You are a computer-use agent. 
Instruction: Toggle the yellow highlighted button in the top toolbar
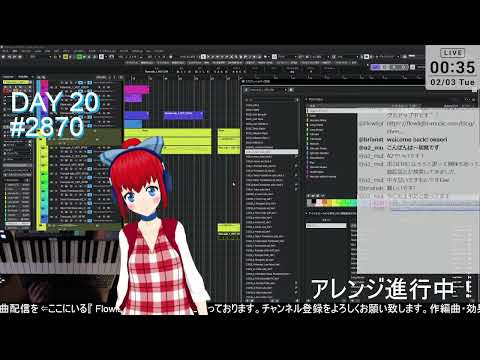(x=66, y=57)
